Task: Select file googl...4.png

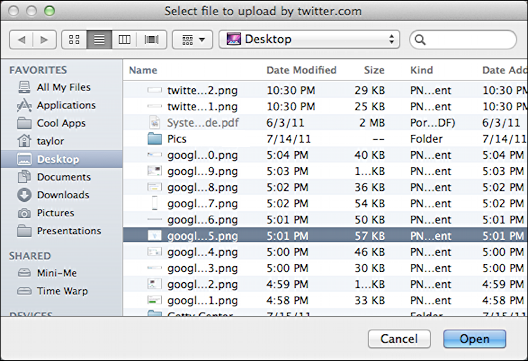Action: [x=325, y=252]
